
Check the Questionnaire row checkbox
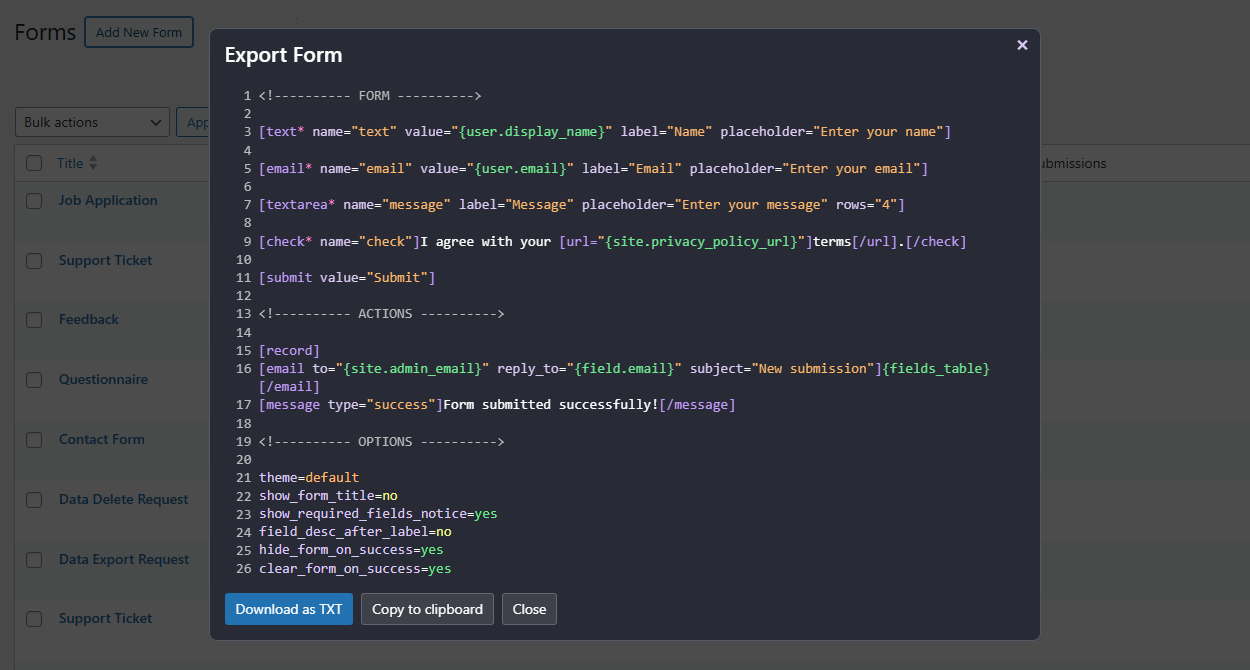coord(33,379)
